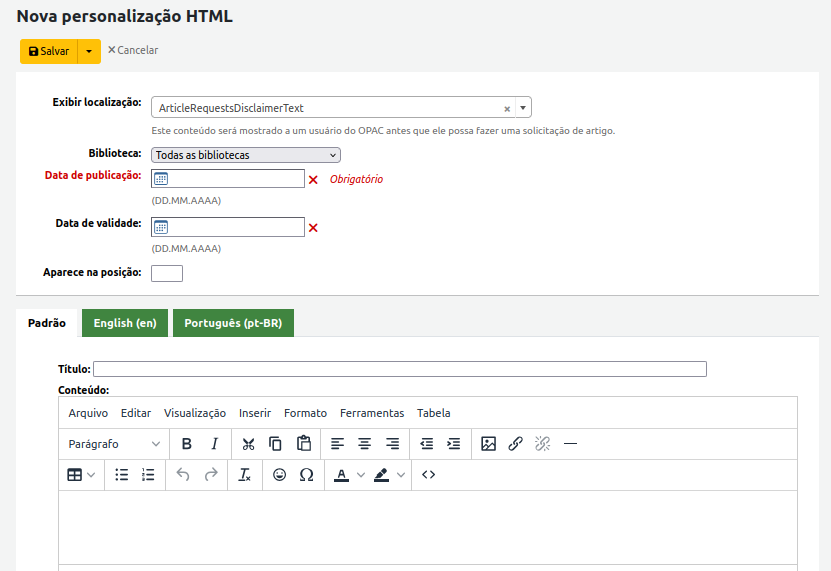Viewport: 831px width, 571px height.
Task: Open text color picker arrow
Action: tap(361, 475)
